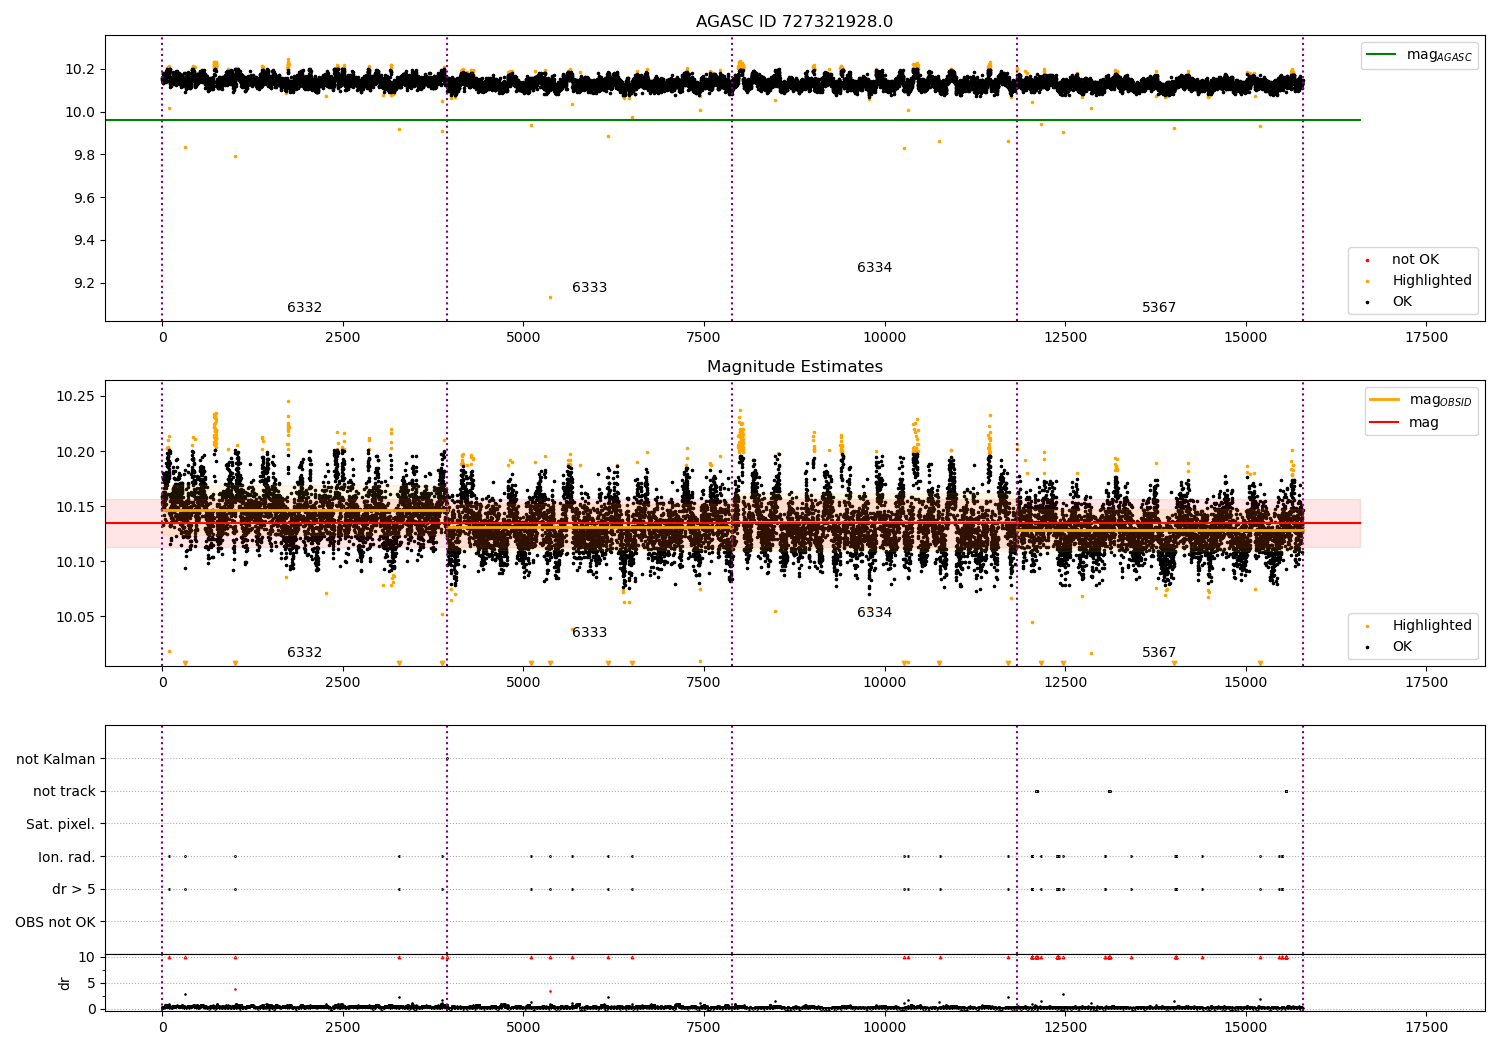This screenshot has width=1500, height=1050.
Task: Click the 'Ion. rad.' row label
Action: [67, 858]
